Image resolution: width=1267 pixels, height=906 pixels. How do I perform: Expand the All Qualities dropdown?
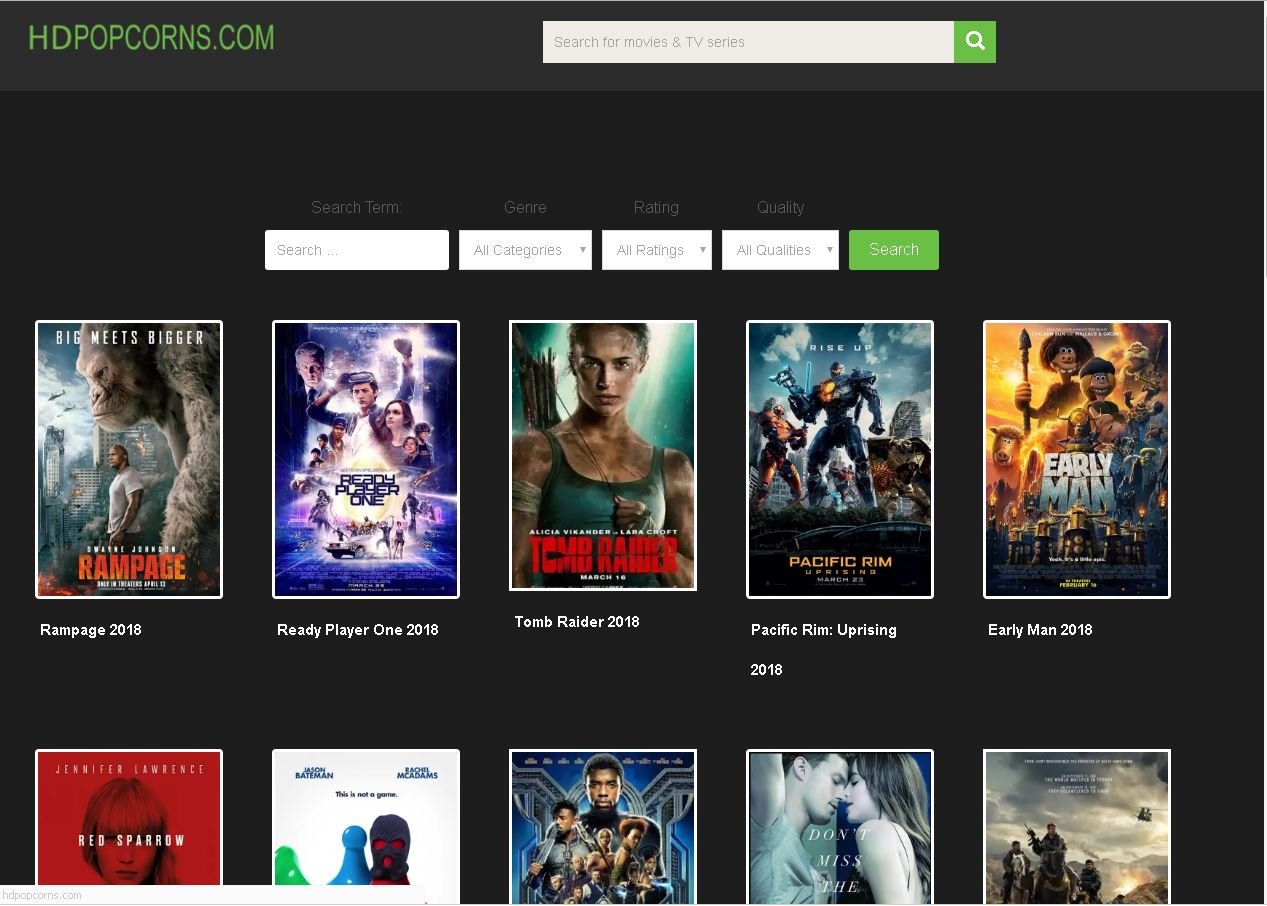(780, 250)
